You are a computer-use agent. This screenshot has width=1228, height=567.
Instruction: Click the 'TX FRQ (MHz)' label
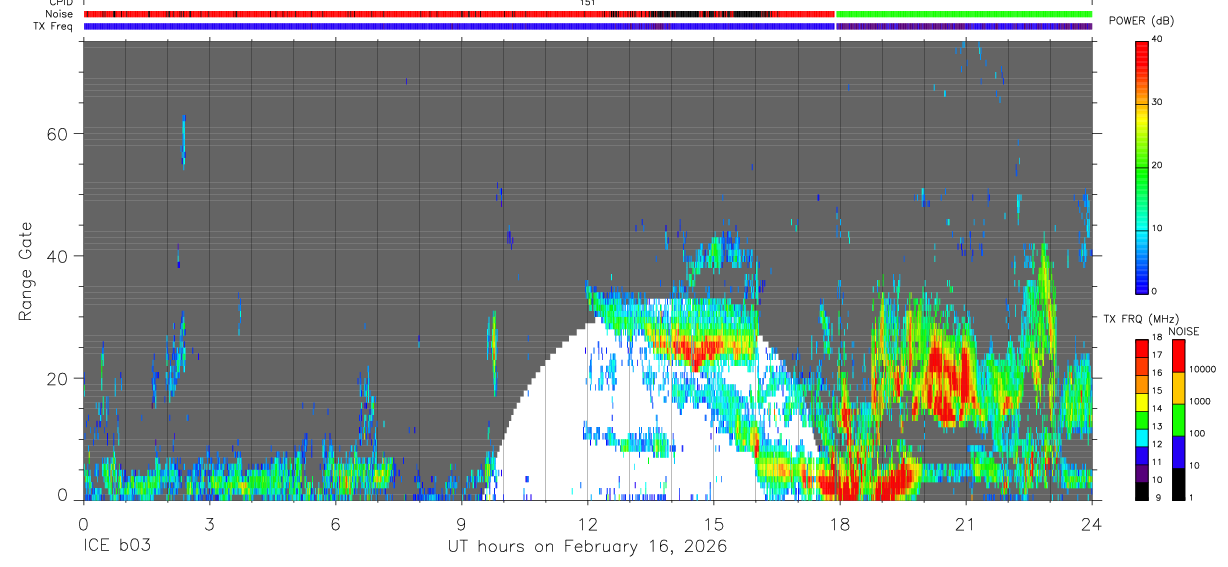(1140, 319)
